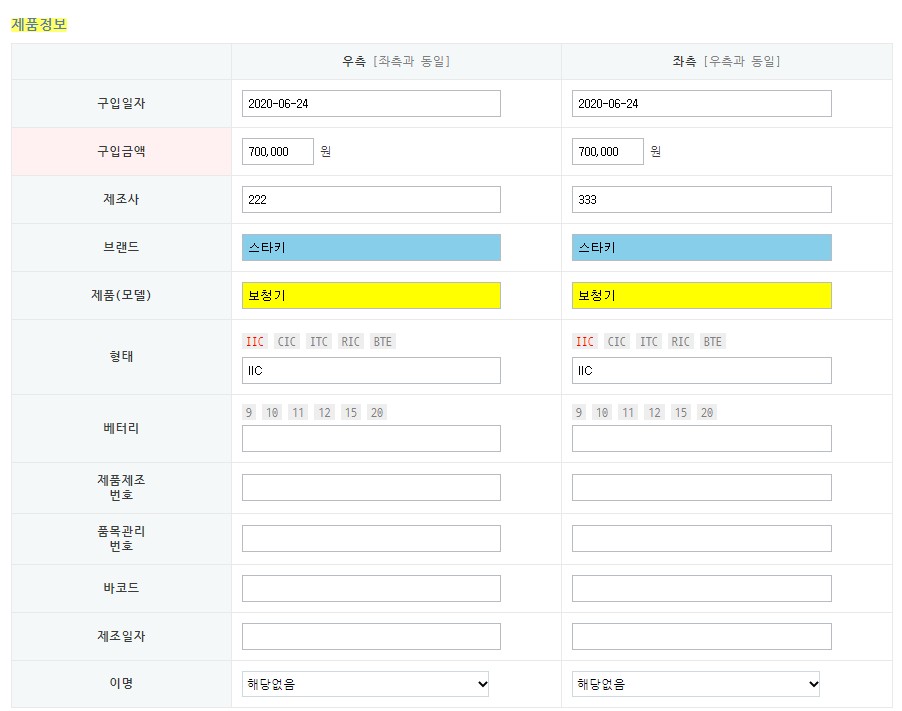Click [우측과 동일] link in 좌측 header
902x711 pixels.
(741, 62)
